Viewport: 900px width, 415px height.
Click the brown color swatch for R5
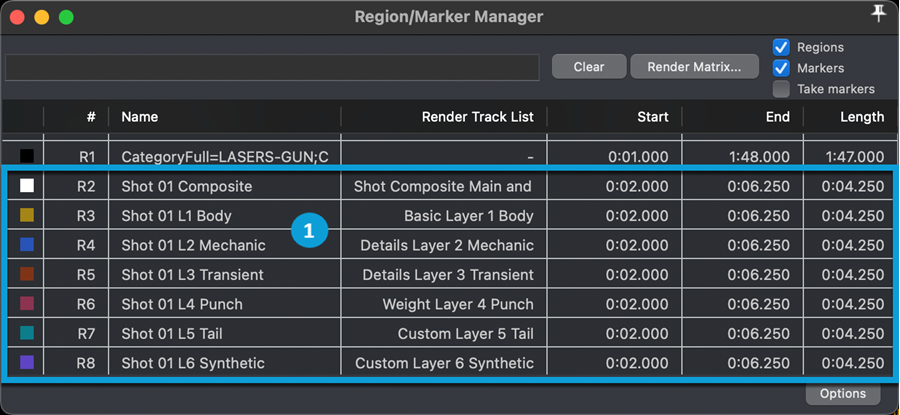pyautogui.click(x=27, y=275)
